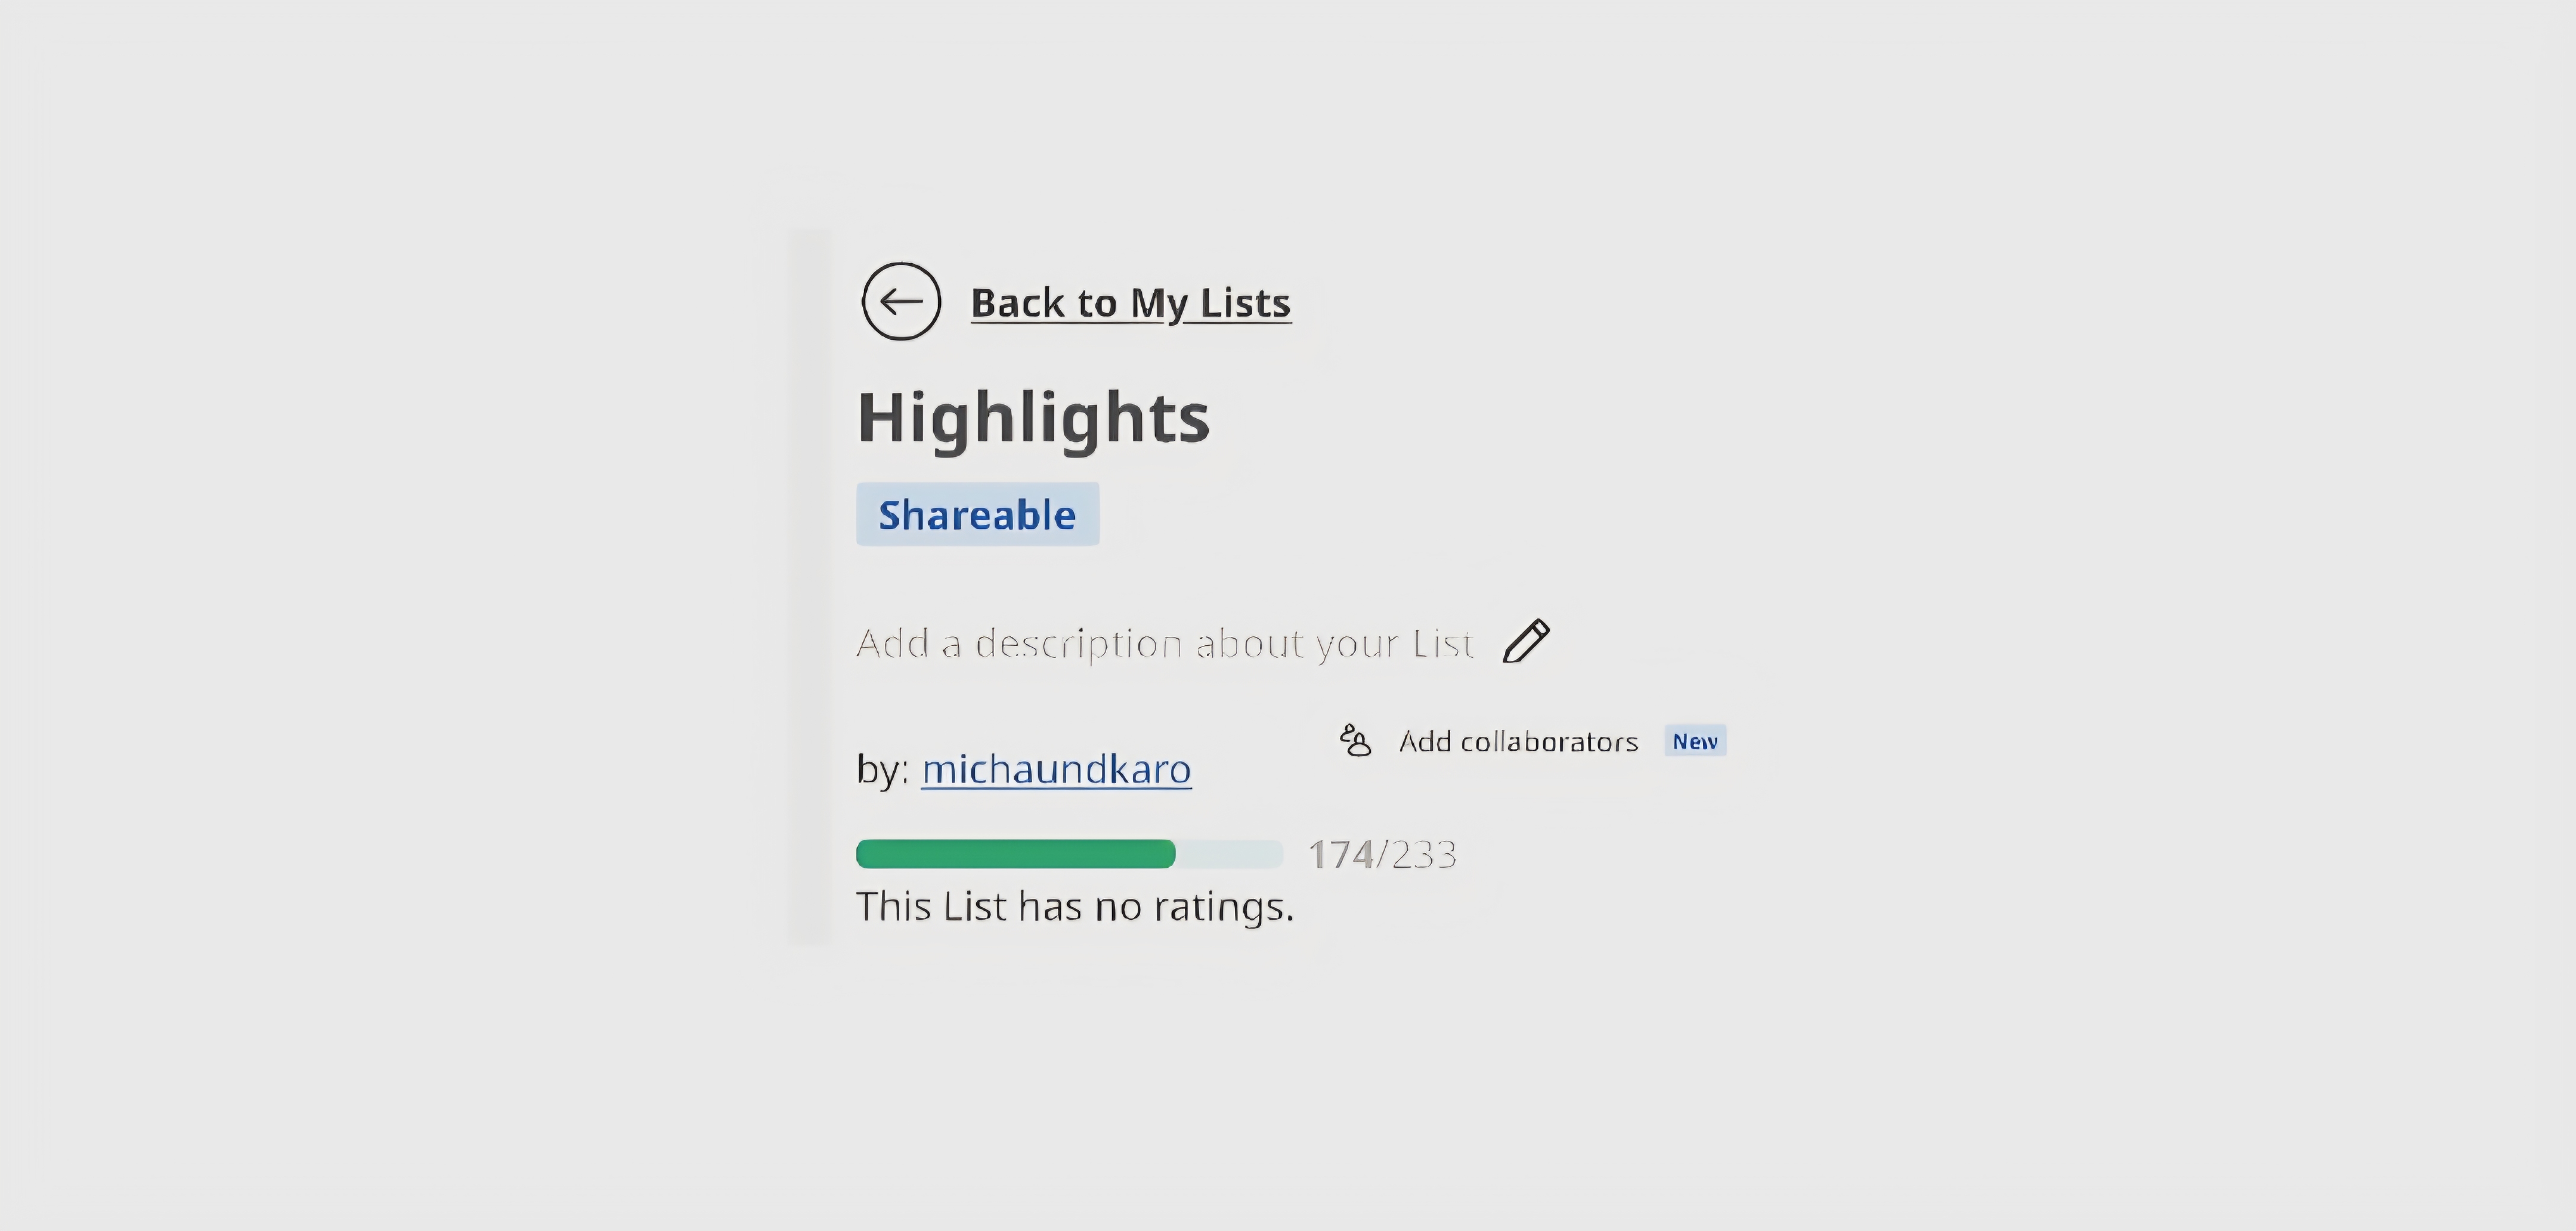The width and height of the screenshot is (2576, 1231).
Task: Click the 174 completed count number
Action: tap(1340, 855)
